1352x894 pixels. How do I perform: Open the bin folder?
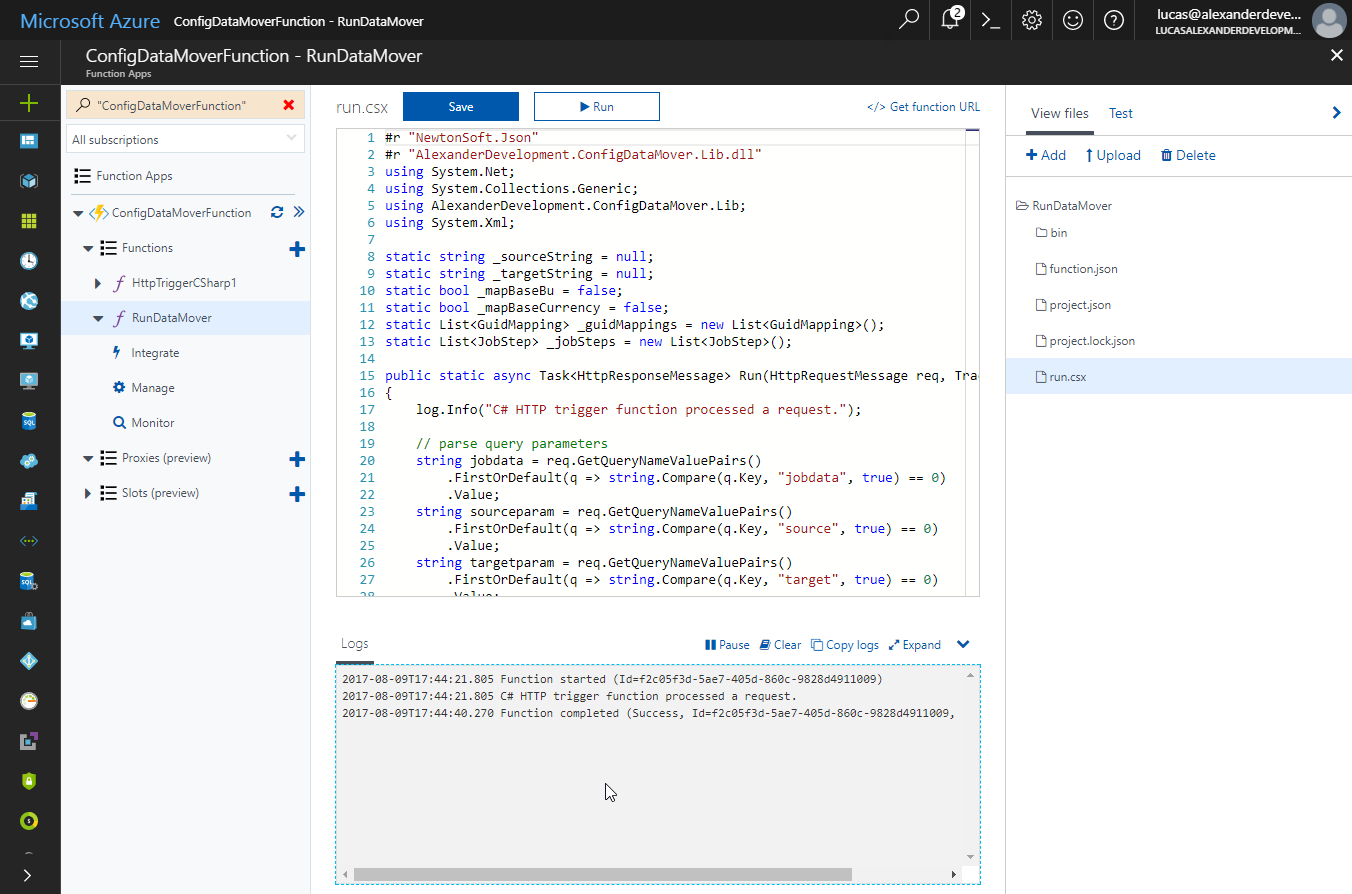tap(1051, 233)
